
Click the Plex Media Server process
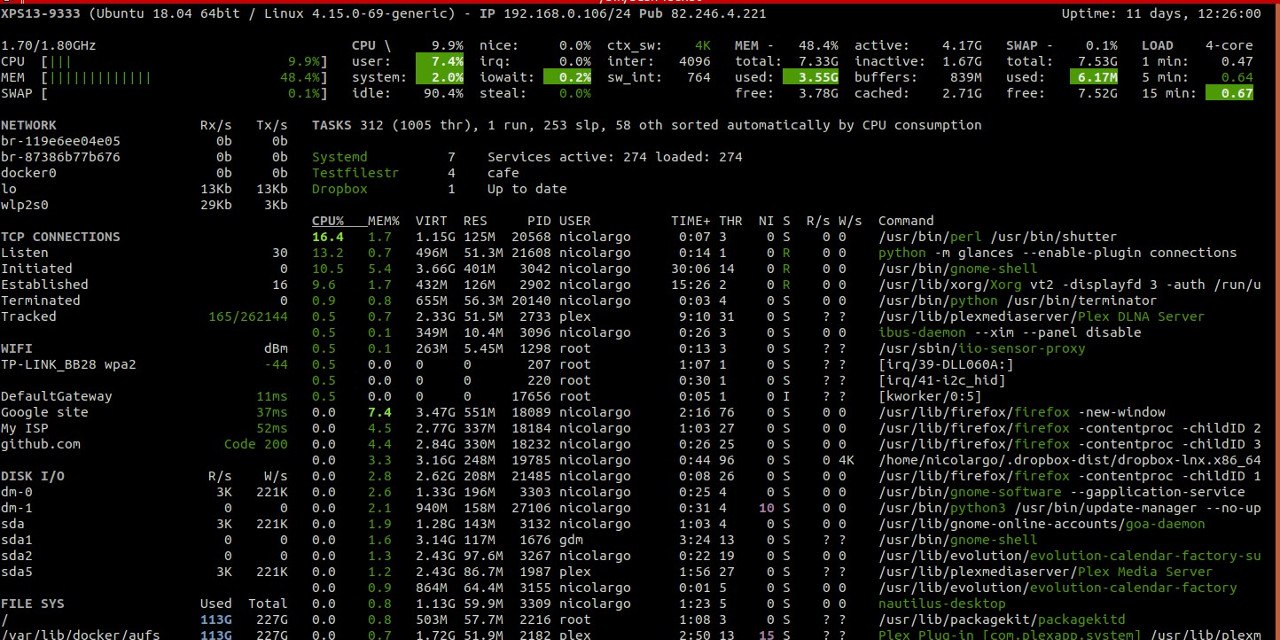[x=1045, y=573]
